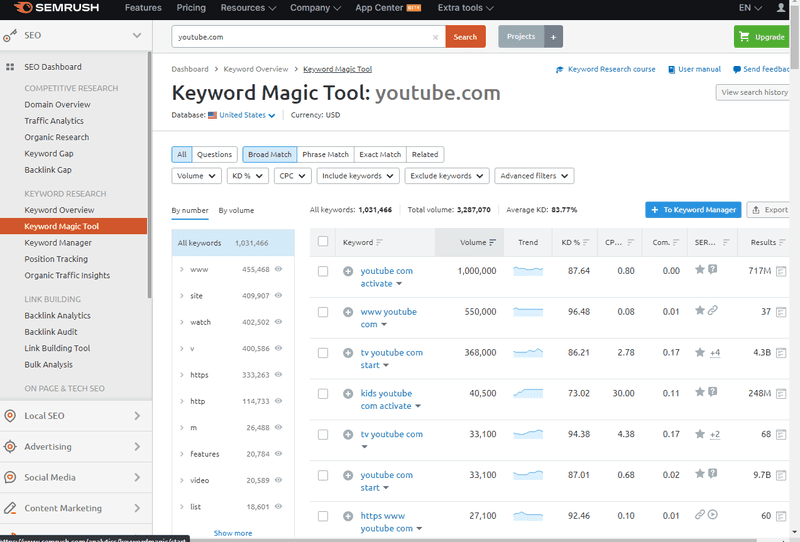
Task: Click star SERP feature in 'youtube com activate' row
Action: [700, 269]
